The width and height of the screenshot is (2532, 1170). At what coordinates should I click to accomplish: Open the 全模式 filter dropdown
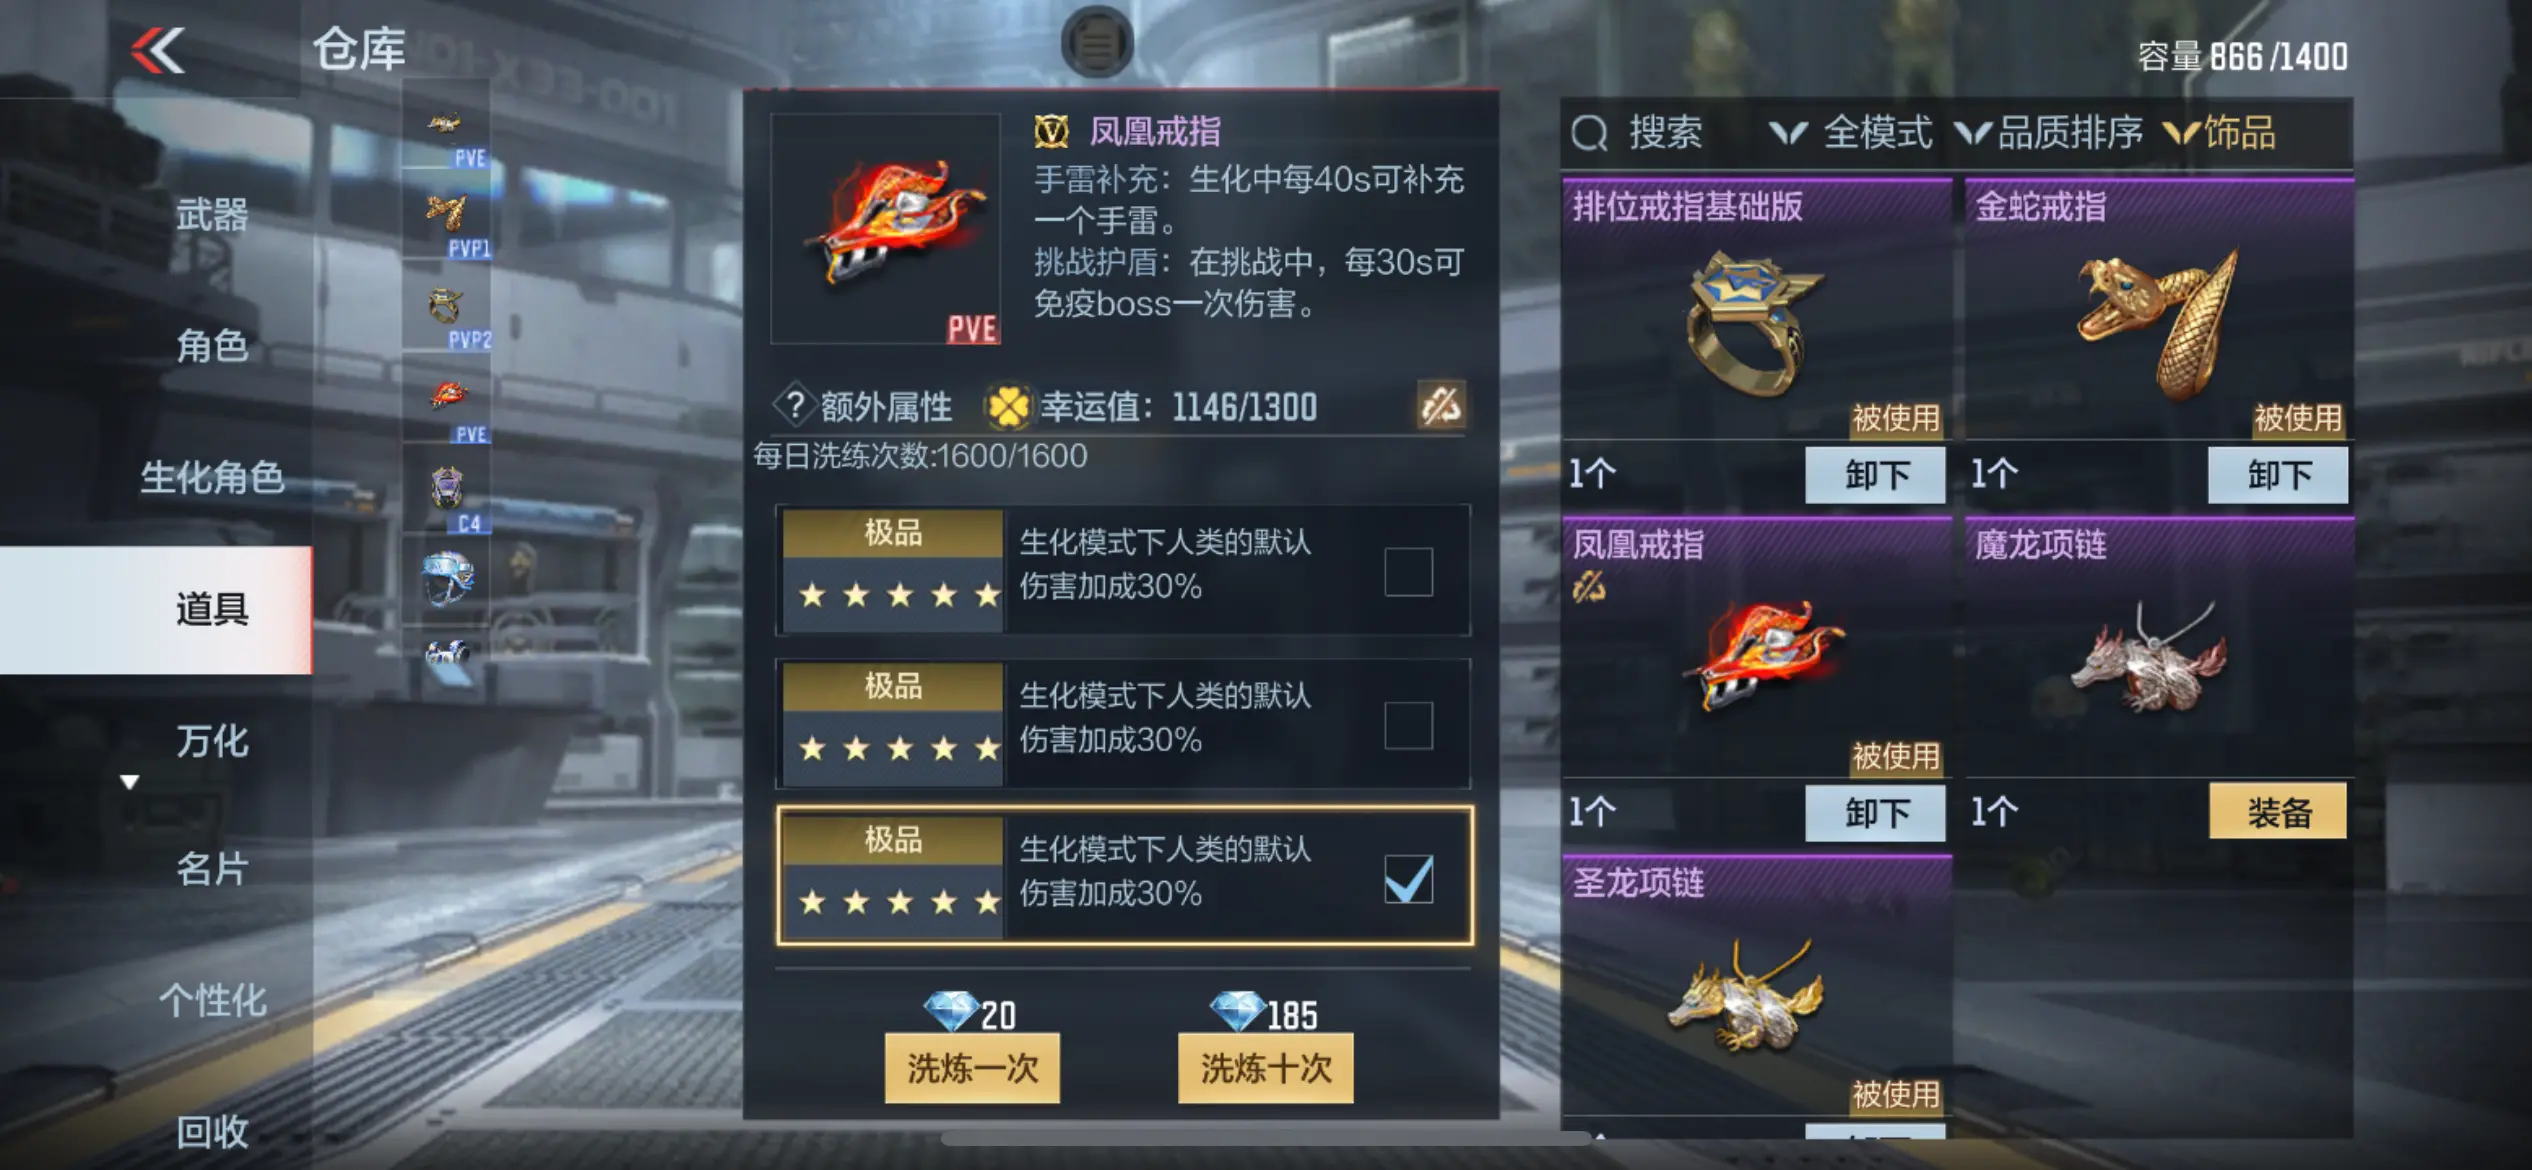(1851, 132)
